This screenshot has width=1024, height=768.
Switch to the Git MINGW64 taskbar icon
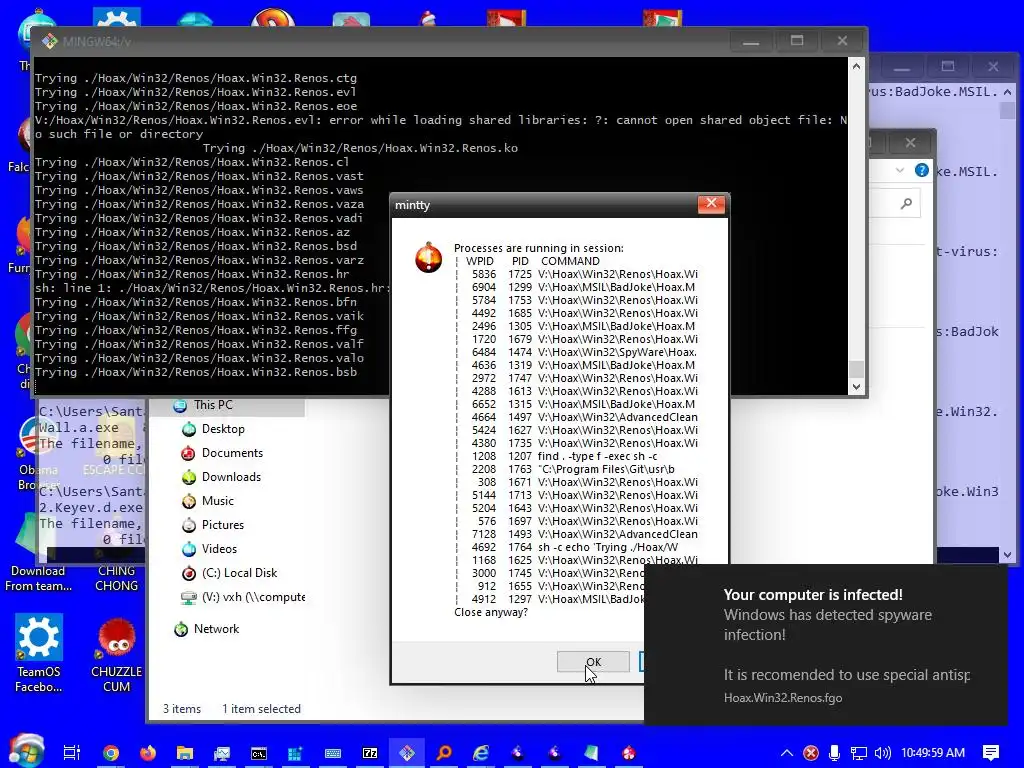point(407,753)
